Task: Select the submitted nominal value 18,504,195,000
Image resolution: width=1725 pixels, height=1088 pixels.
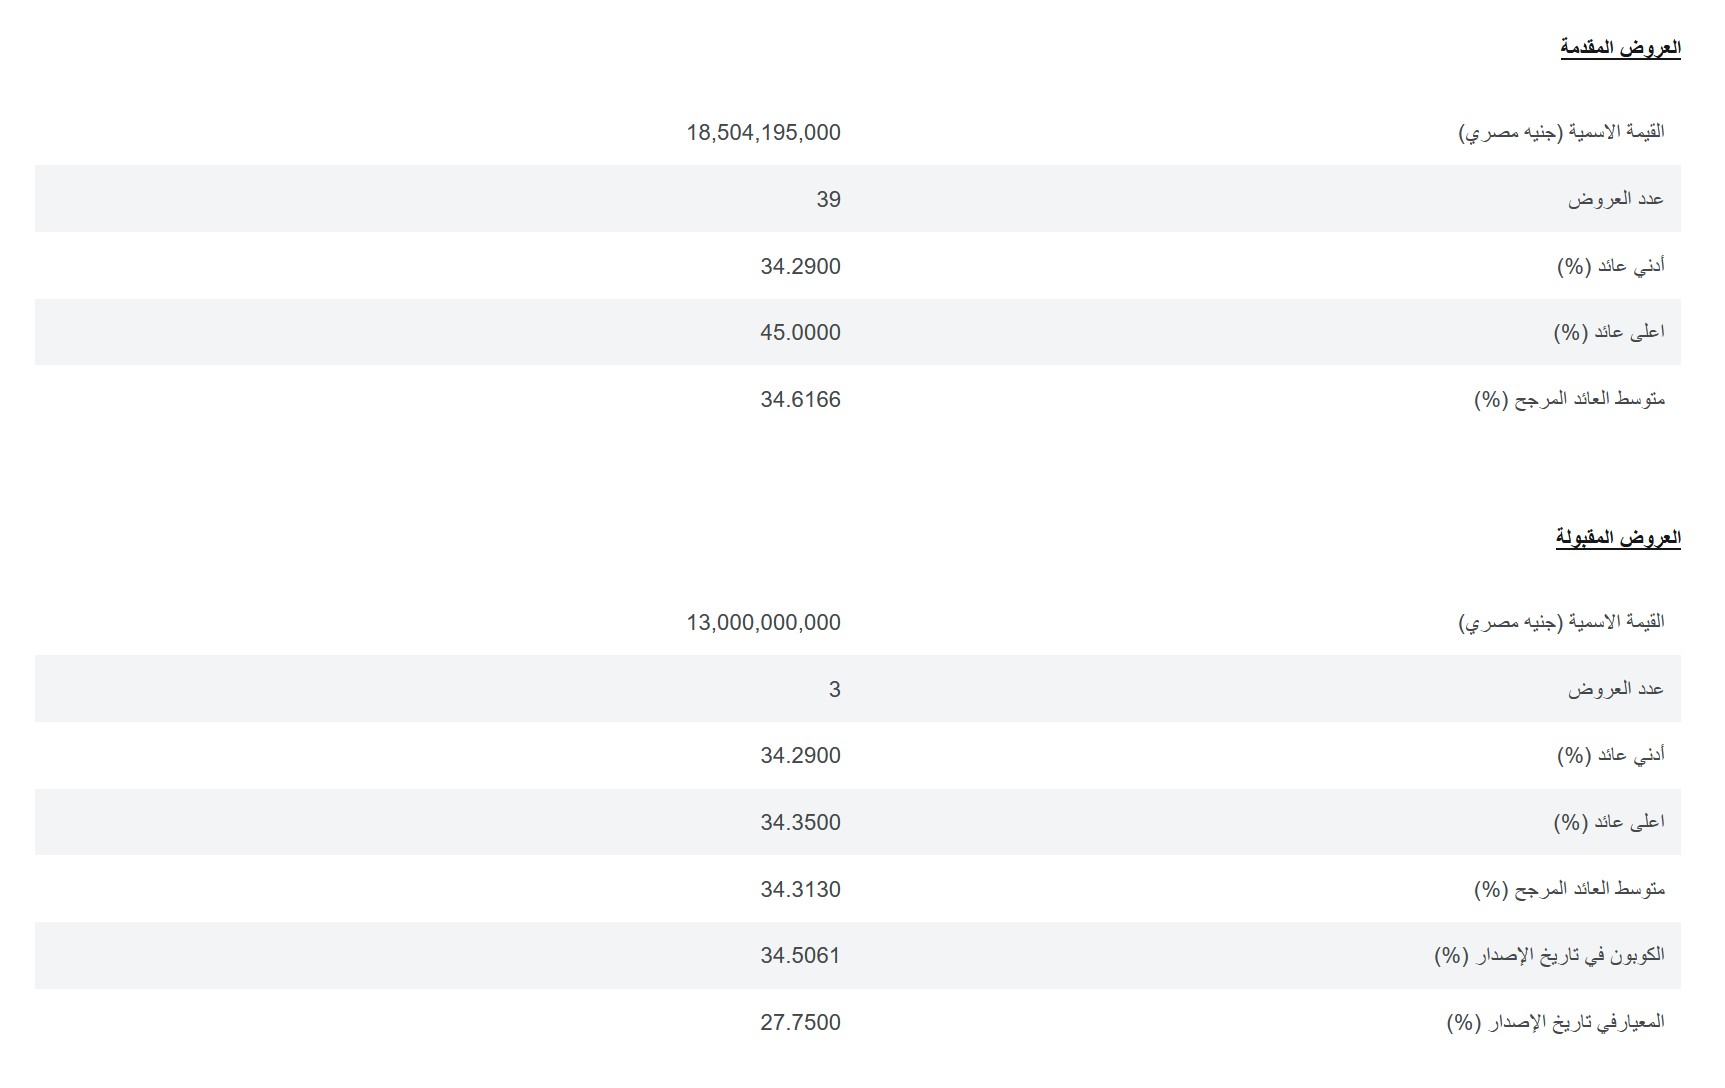Action: [x=763, y=133]
